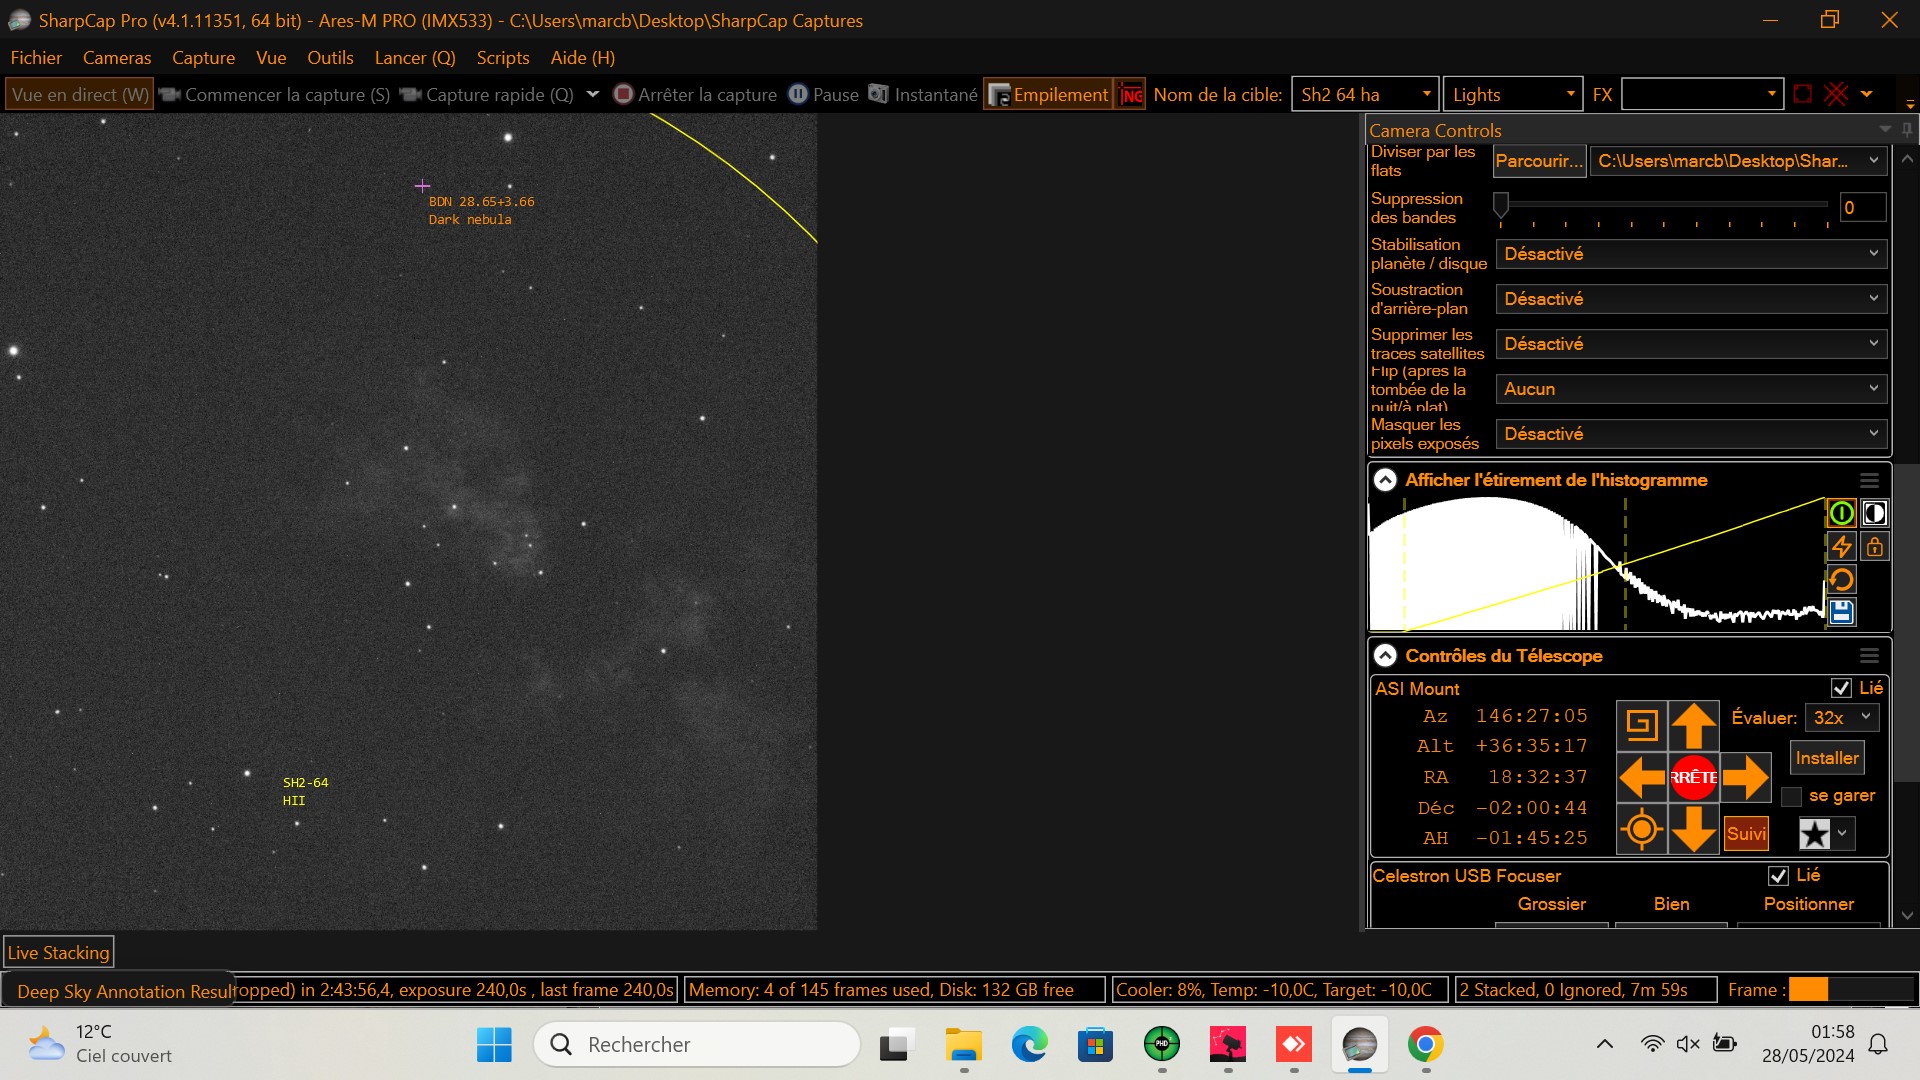Screen dimensions: 1920x1080
Task: Reset the histogram stretch with circular arrow
Action: click(1841, 580)
